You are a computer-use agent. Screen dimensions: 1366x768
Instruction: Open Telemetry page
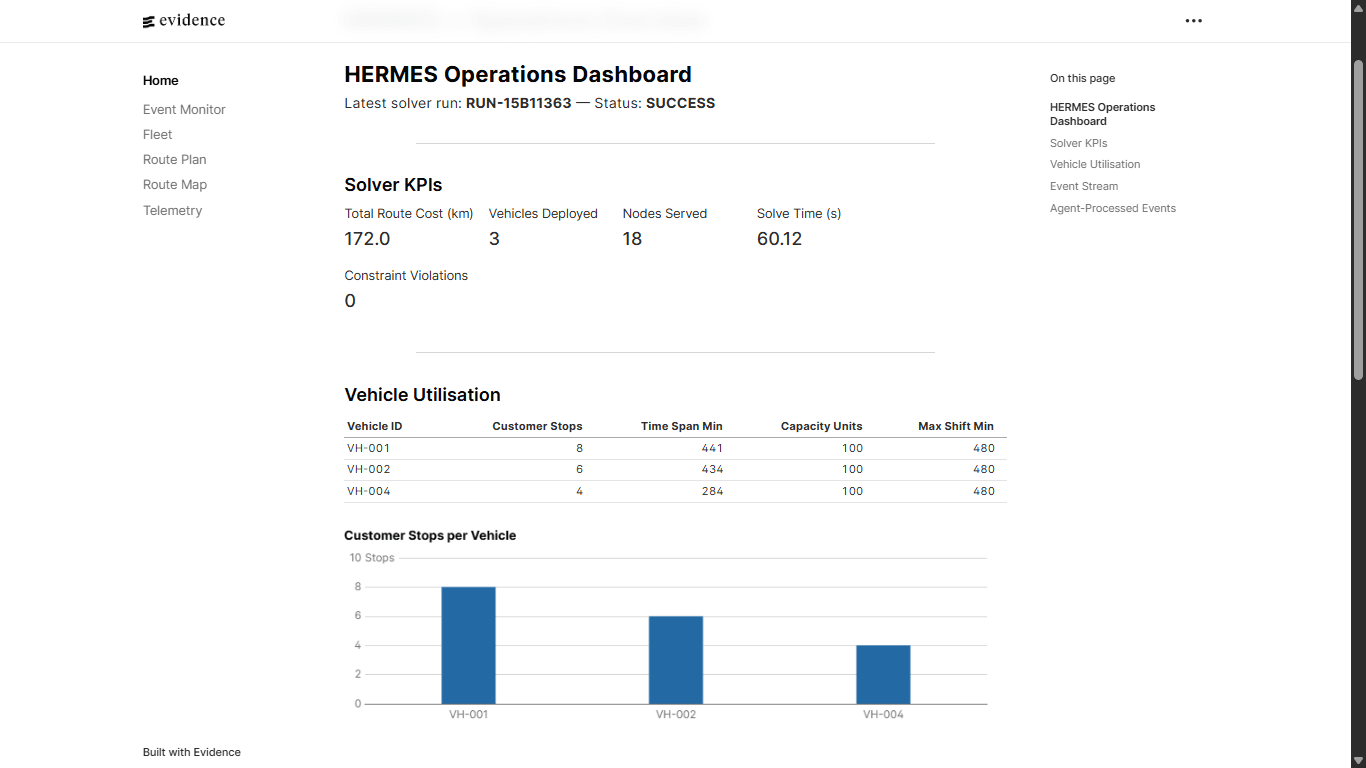pos(172,211)
